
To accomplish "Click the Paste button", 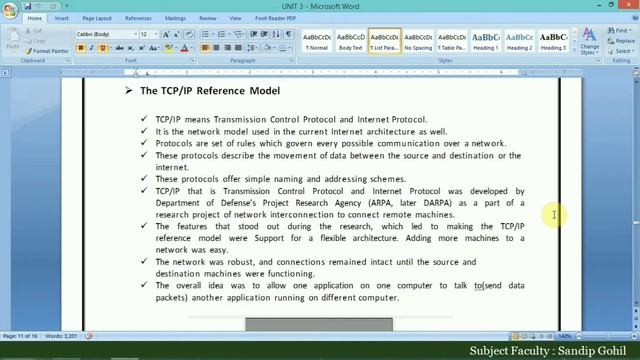I will point(13,40).
